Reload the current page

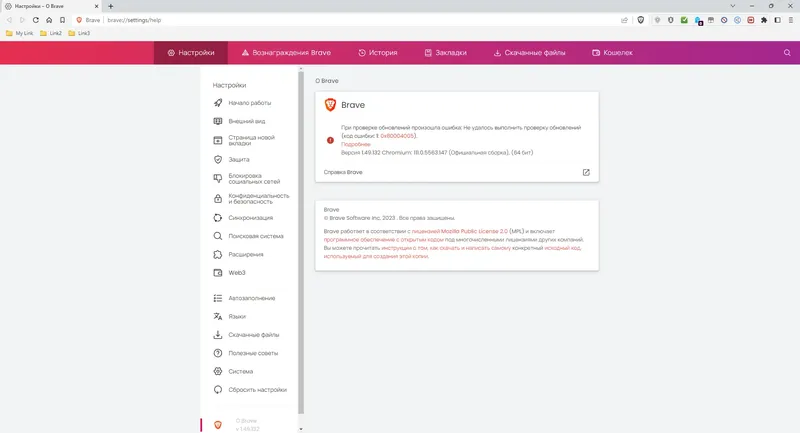point(36,20)
